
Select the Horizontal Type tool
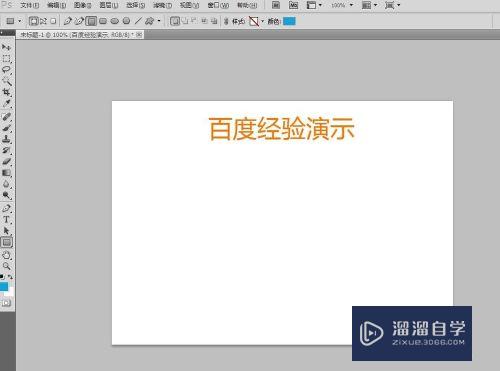(x=6, y=220)
